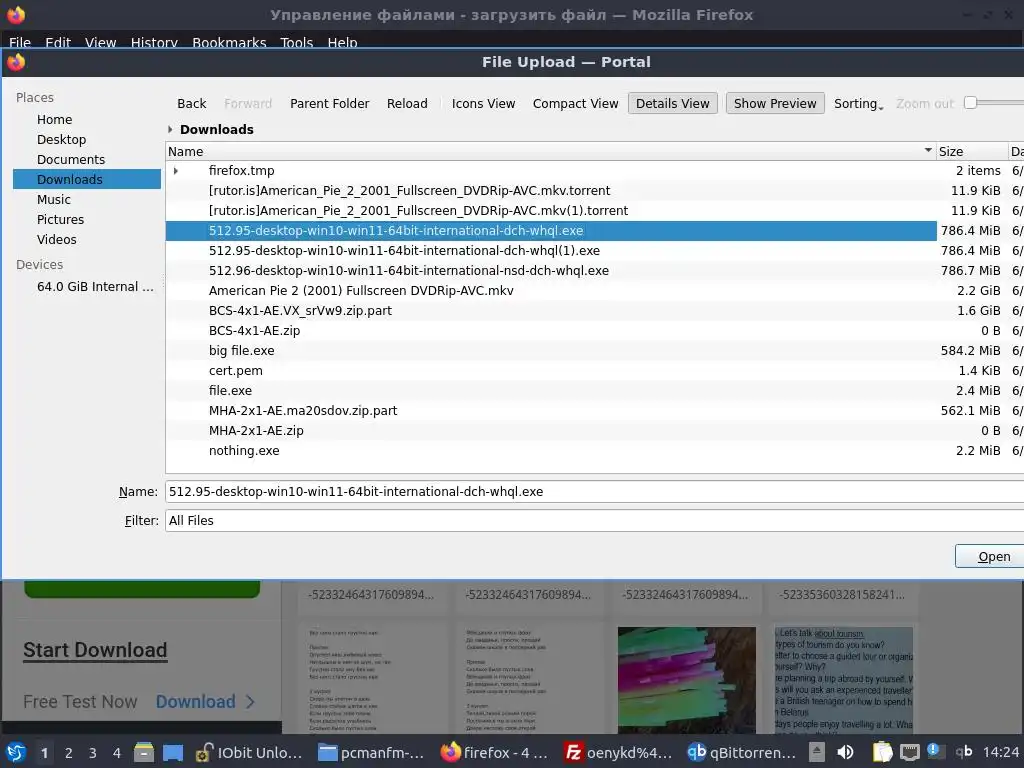Switch to qBittorrent taskbar window
The width and height of the screenshot is (1024, 768).
click(741, 752)
